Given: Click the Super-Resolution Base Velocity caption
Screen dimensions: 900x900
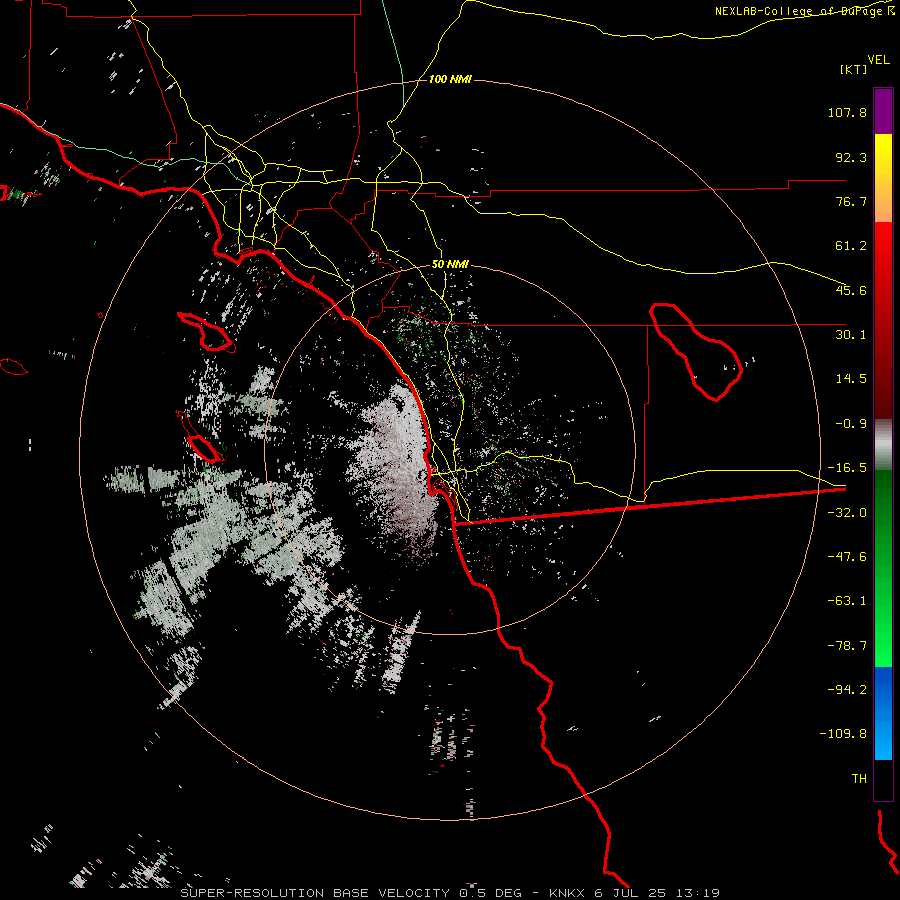Looking at the screenshot, I should click(450, 893).
